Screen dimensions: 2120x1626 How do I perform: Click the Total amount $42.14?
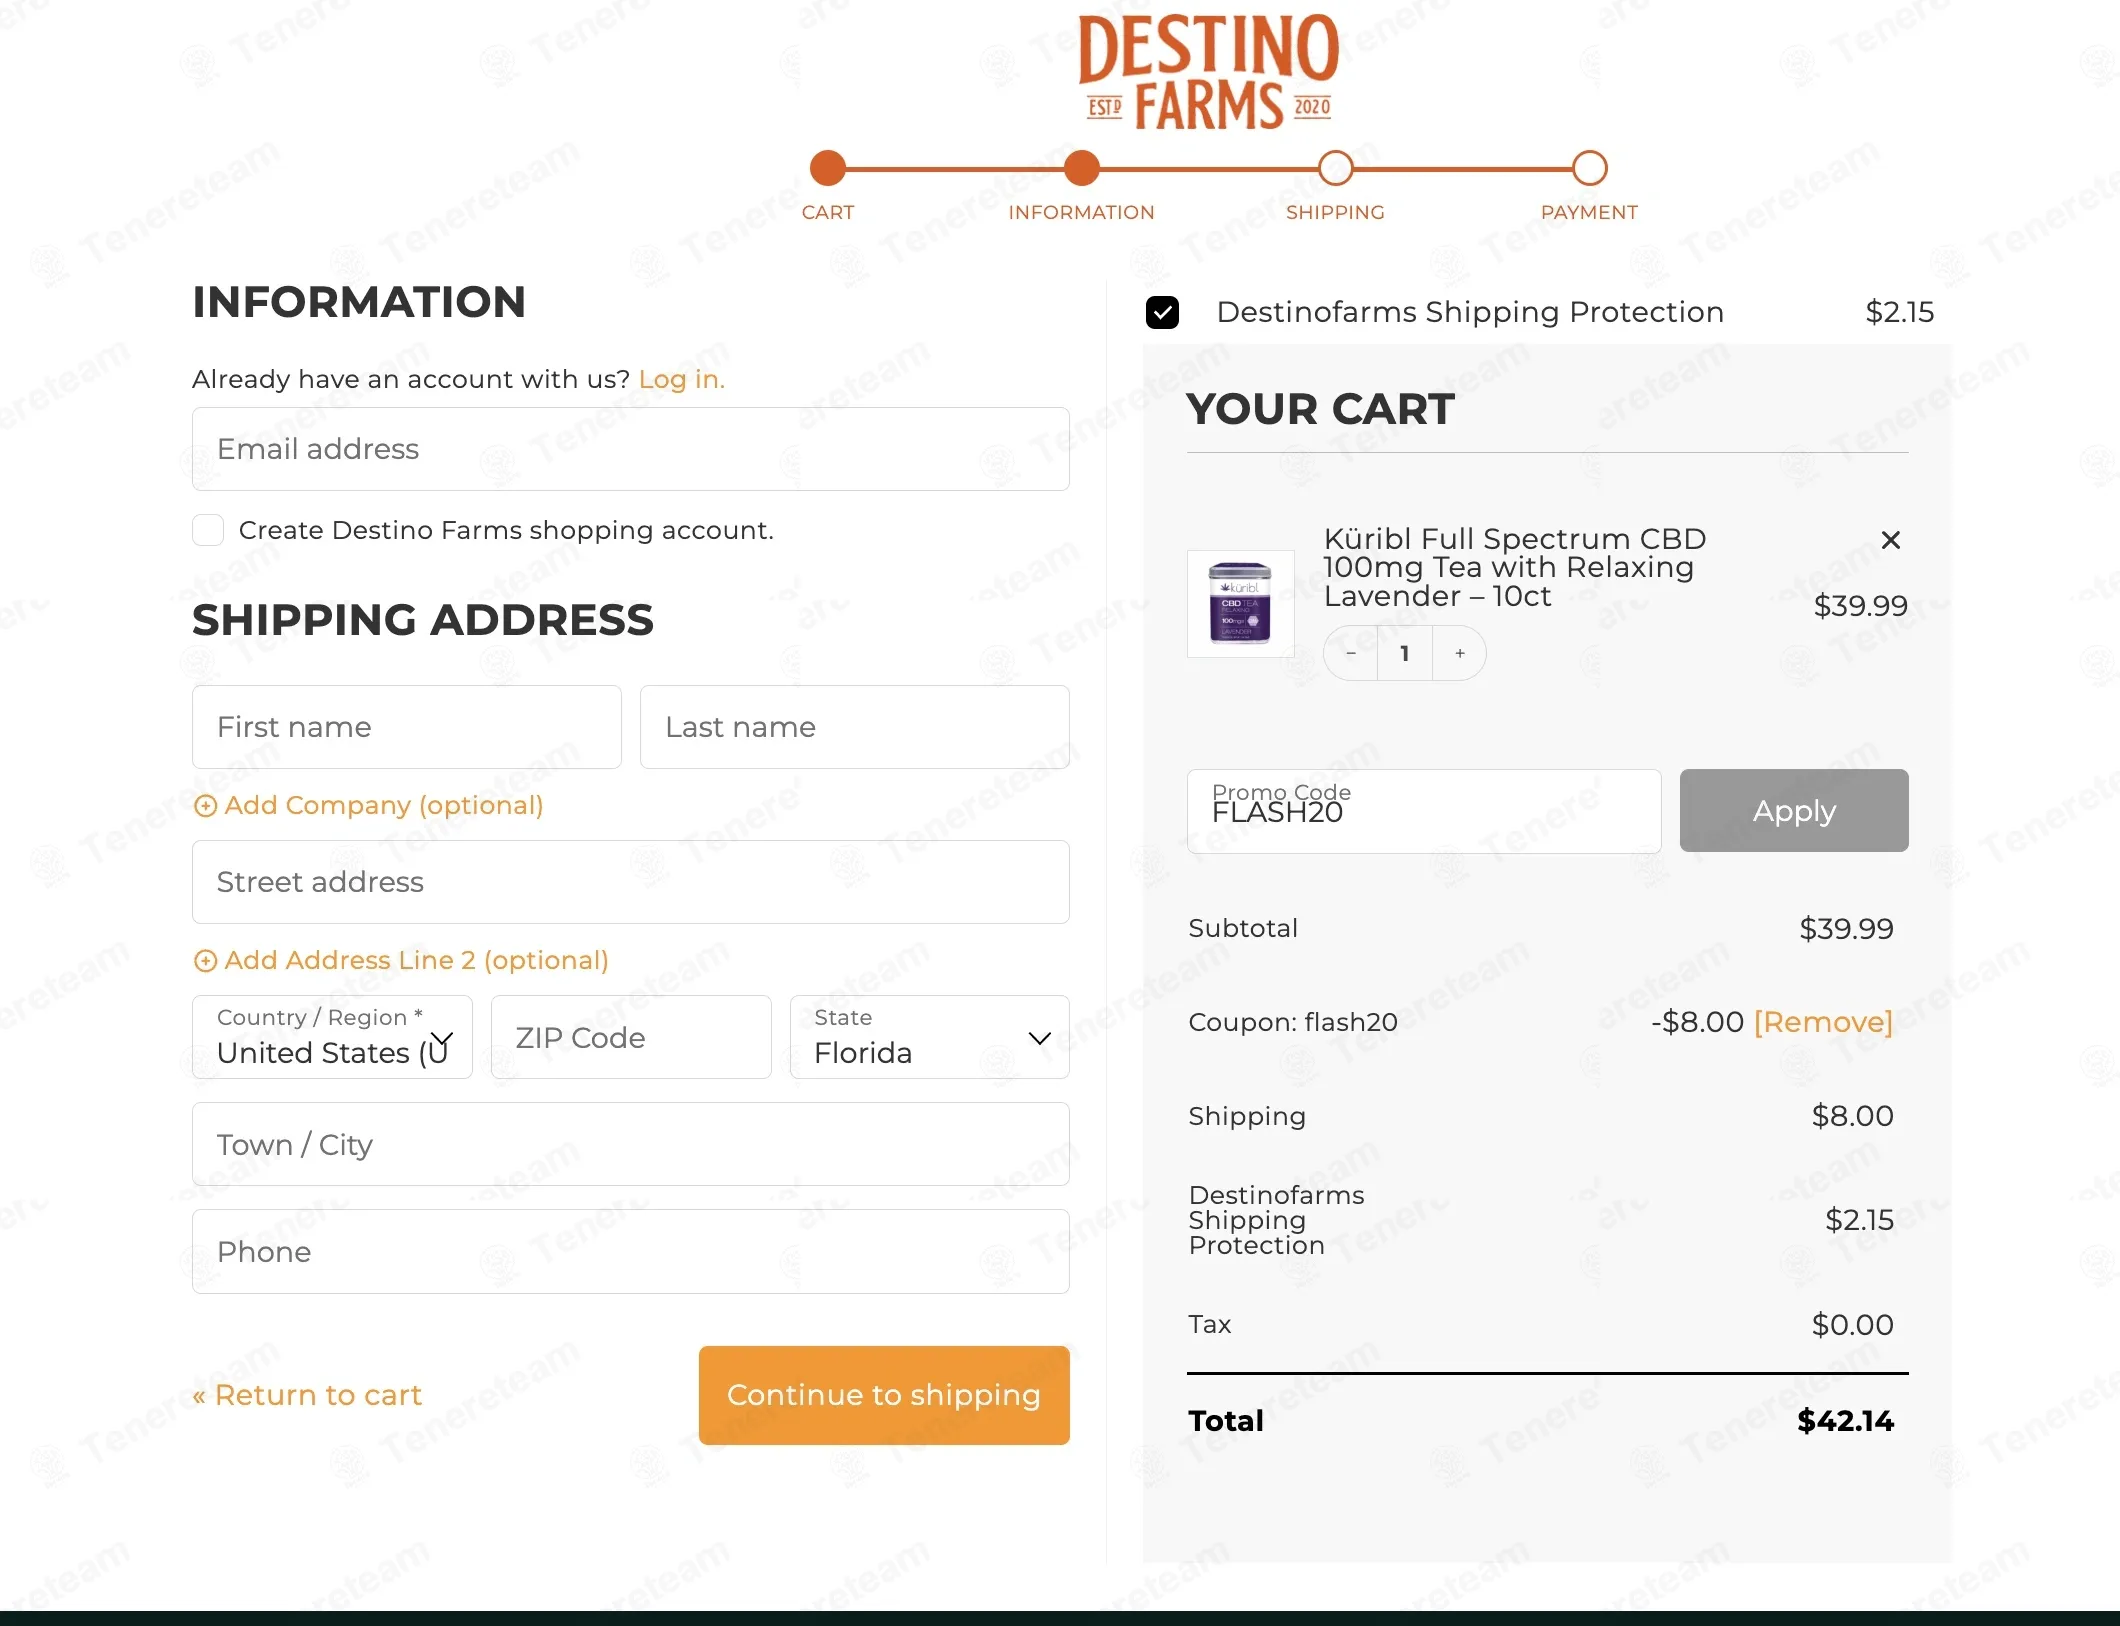[x=1845, y=1421]
